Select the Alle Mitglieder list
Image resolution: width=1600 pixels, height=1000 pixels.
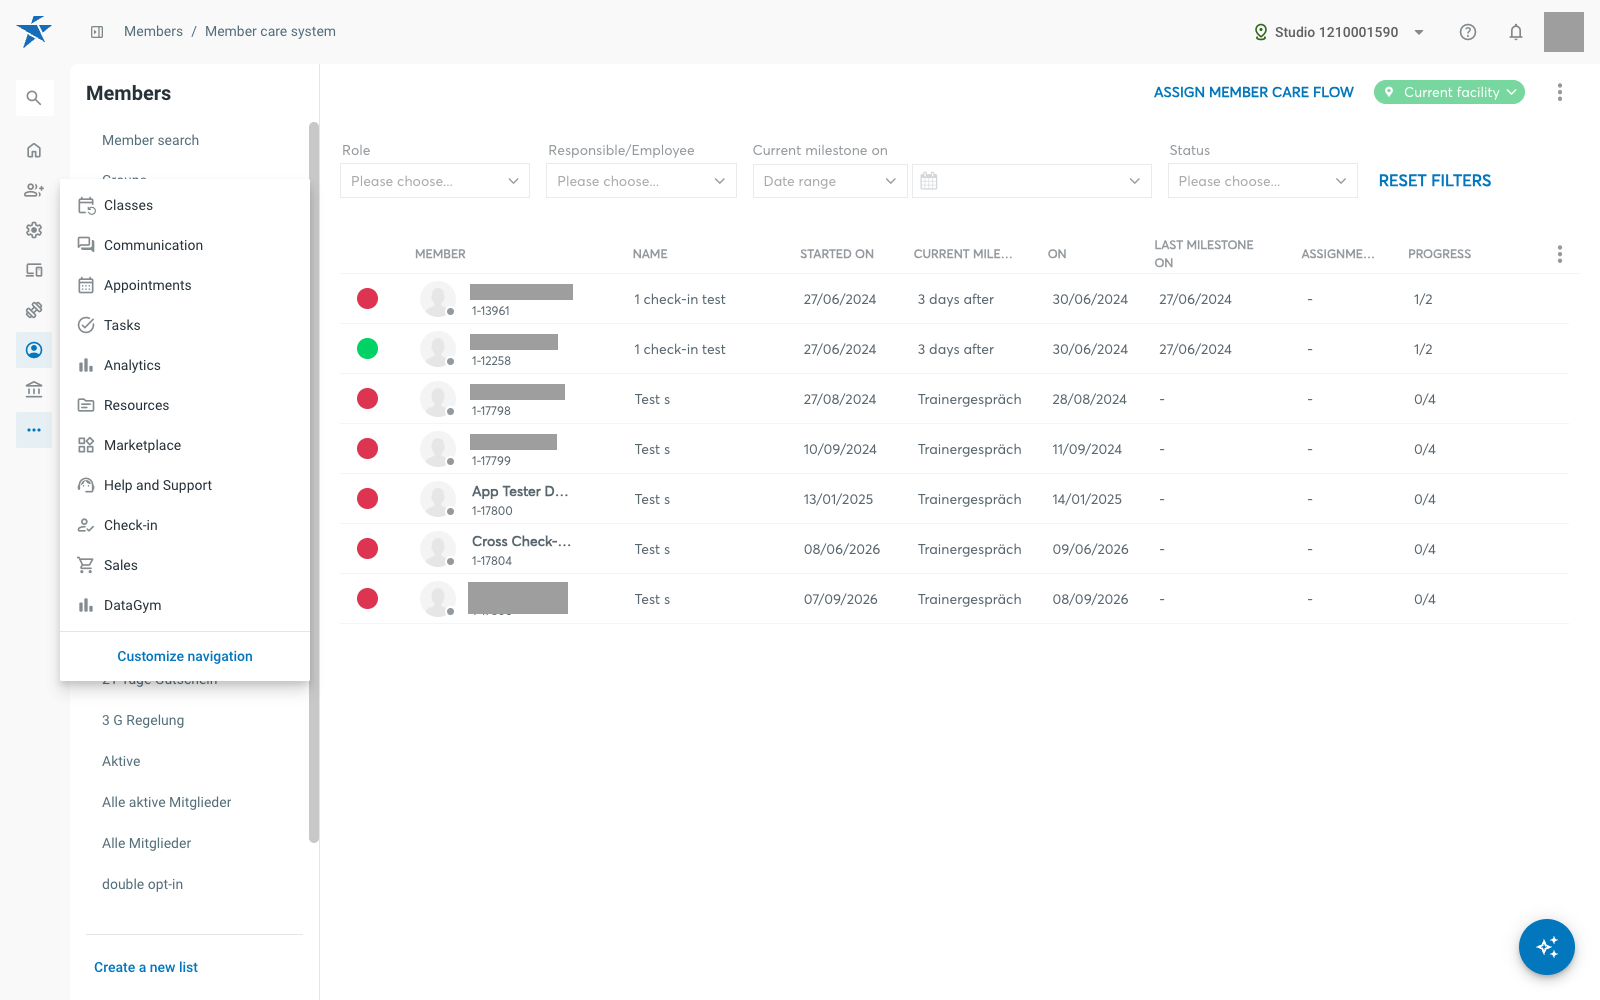pos(146,843)
